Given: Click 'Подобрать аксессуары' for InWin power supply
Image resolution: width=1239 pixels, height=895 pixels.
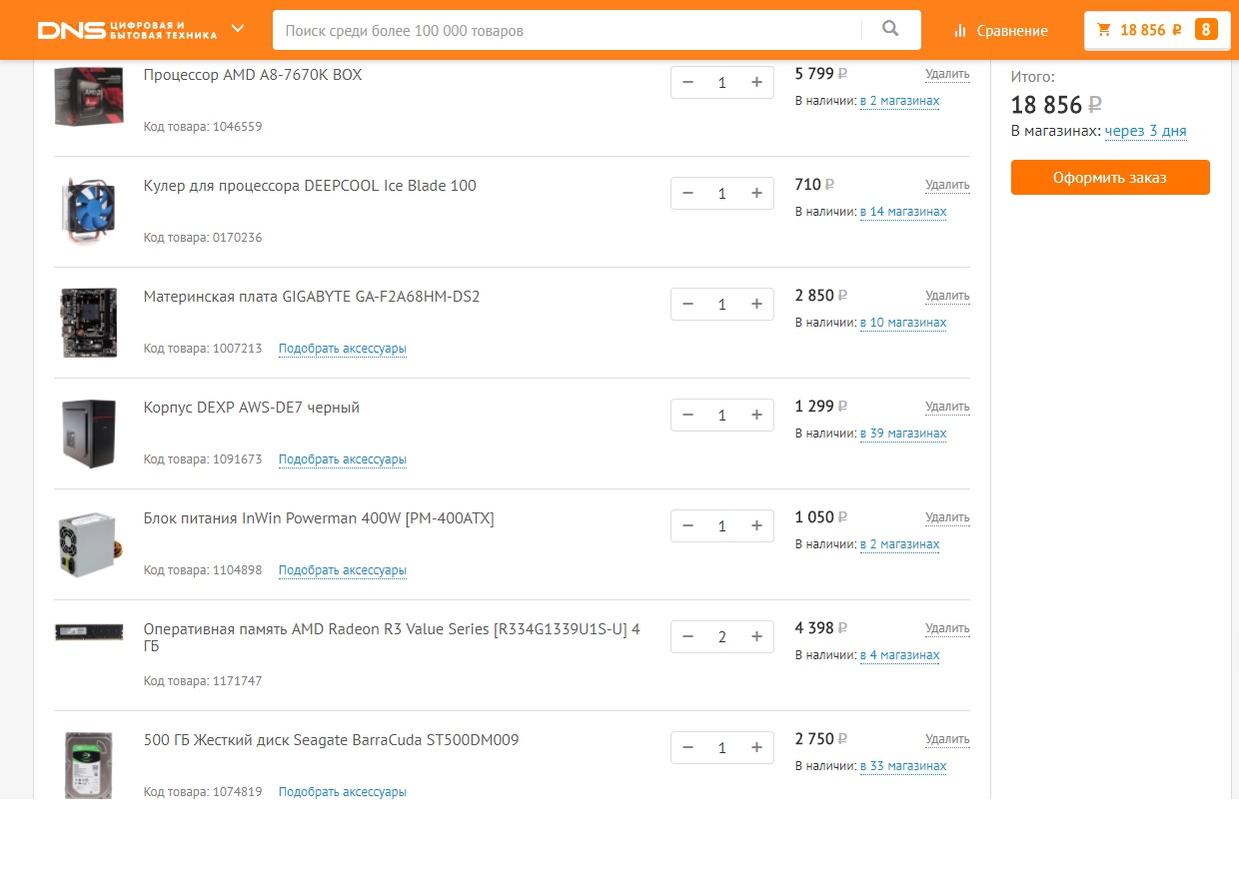Looking at the screenshot, I should coord(342,571).
